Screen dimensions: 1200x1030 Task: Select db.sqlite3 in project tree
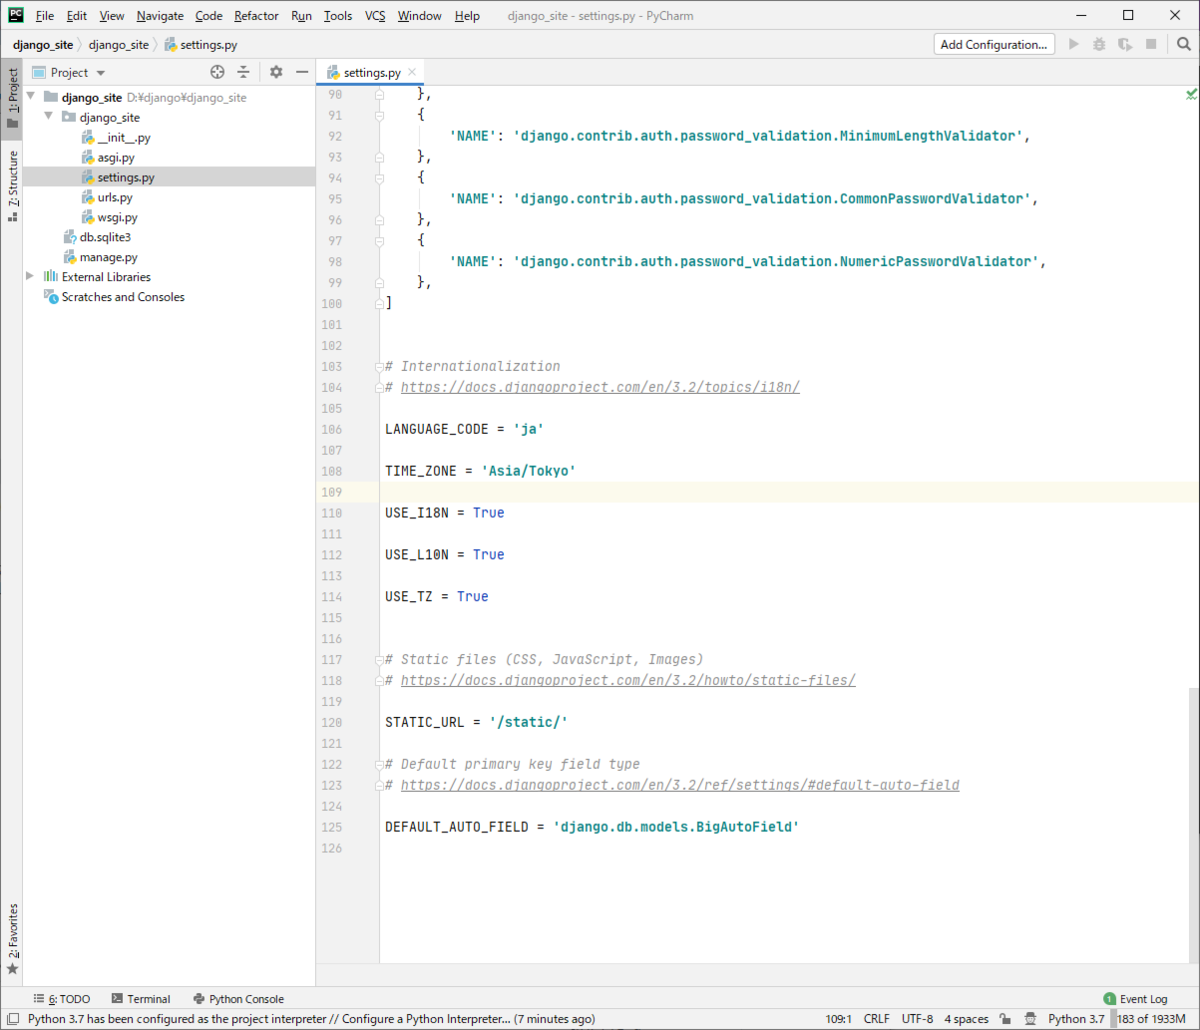tap(105, 237)
